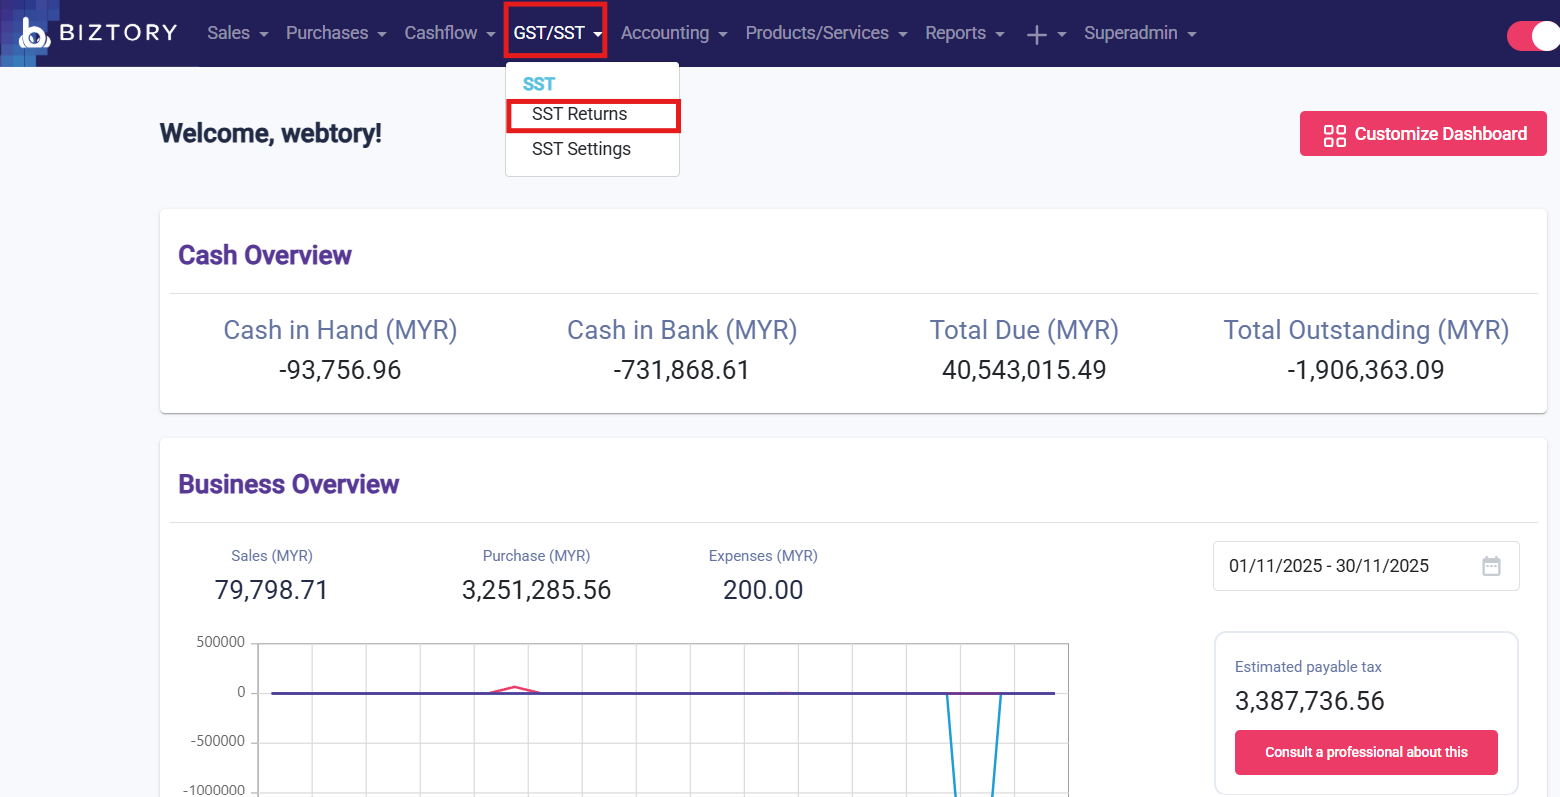Click the Estimated payable tax label
The height and width of the screenshot is (797, 1560).
1308,667
